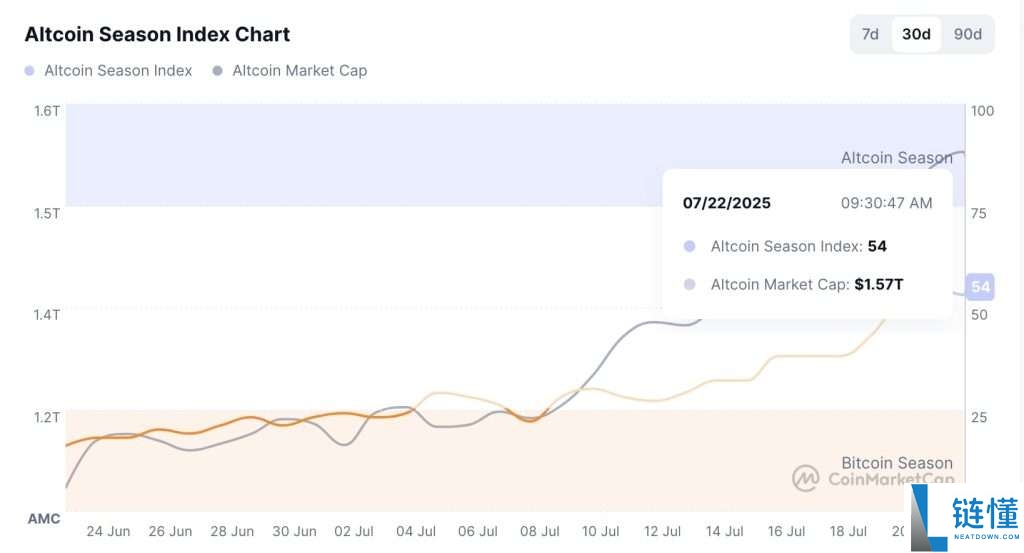Screen dimensions: 1024x553
Task: Click the 24 Jun date axis label
Action: pyautogui.click(x=108, y=531)
